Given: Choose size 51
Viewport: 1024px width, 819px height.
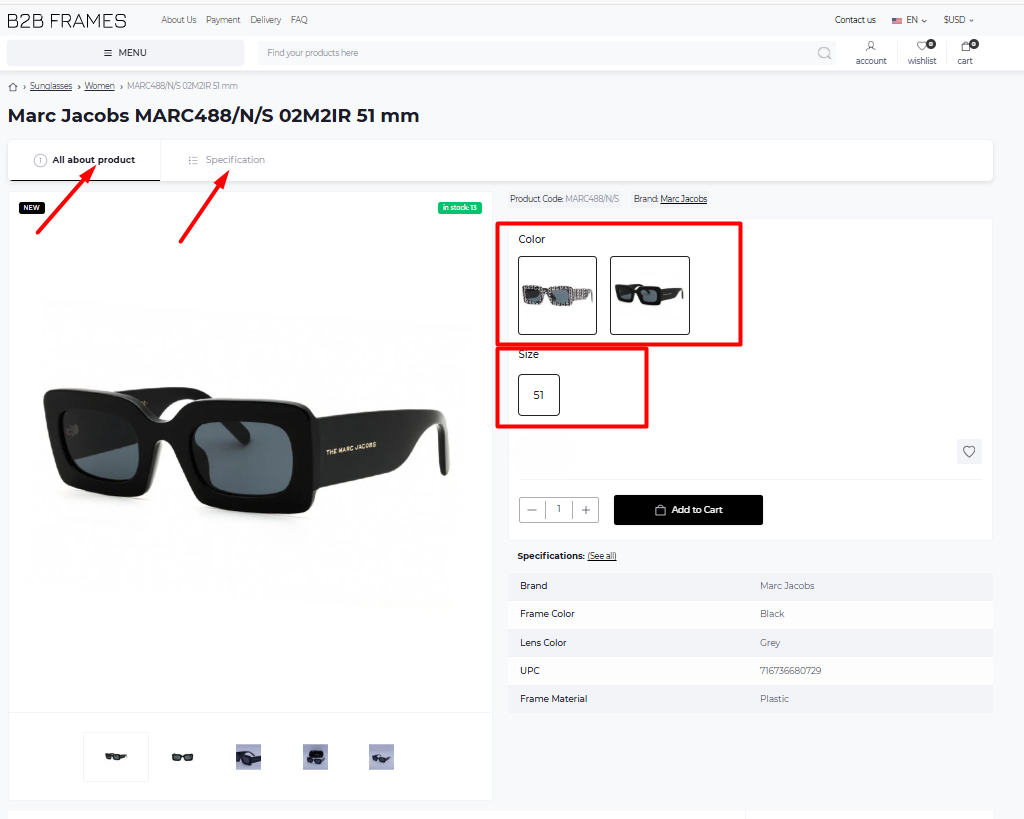Looking at the screenshot, I should 539,394.
